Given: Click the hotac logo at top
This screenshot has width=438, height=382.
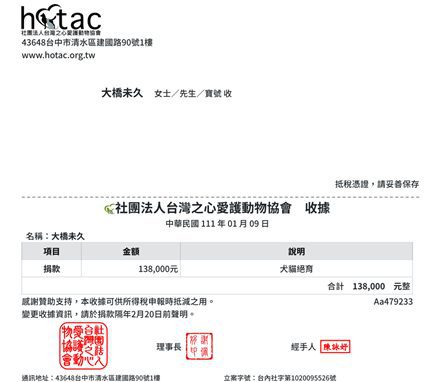Looking at the screenshot, I should click(x=61, y=19).
